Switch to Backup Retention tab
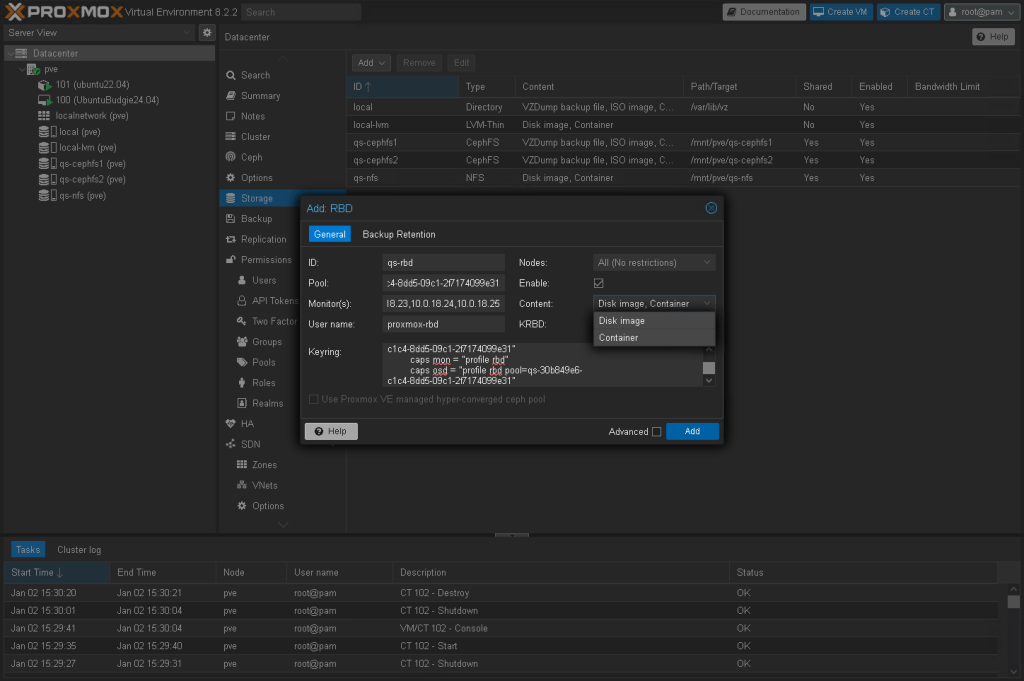Viewport: 1024px width, 681px height. (398, 234)
